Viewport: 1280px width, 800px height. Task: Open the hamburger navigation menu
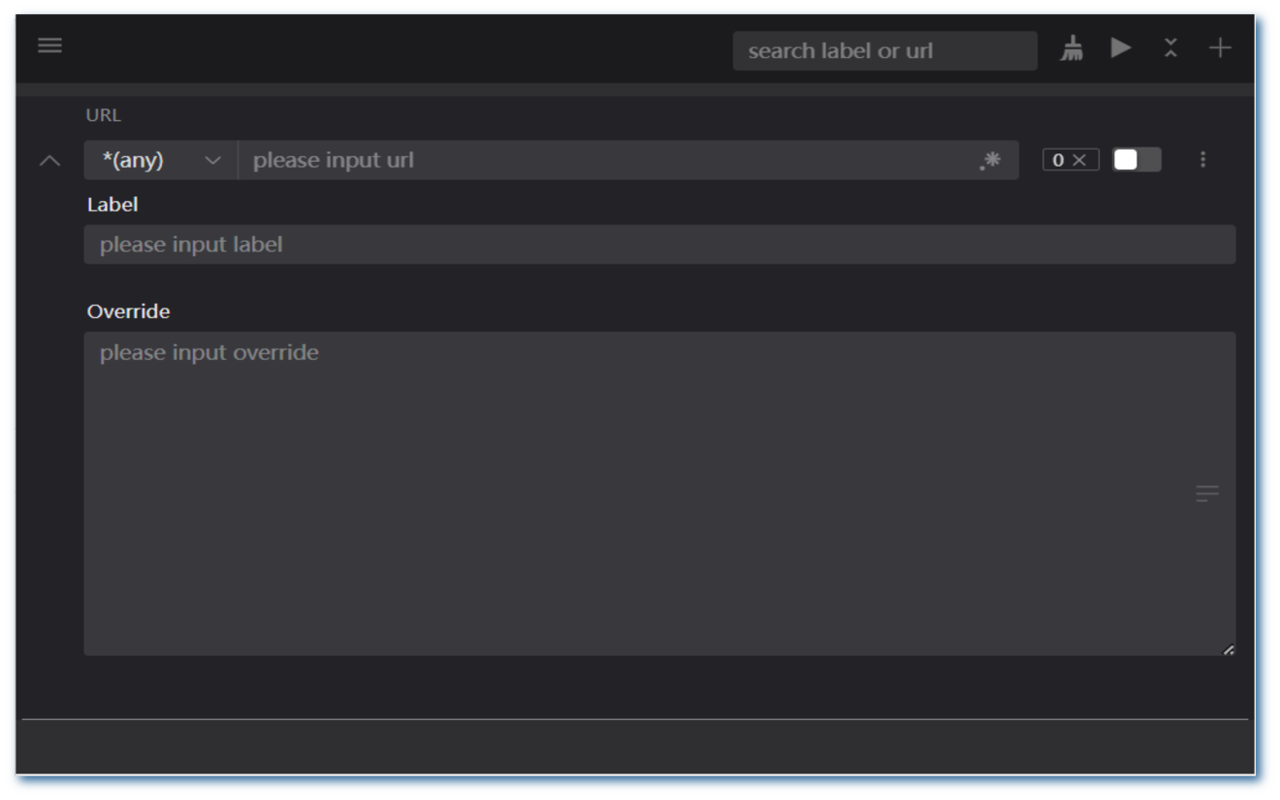pyautogui.click(x=49, y=45)
